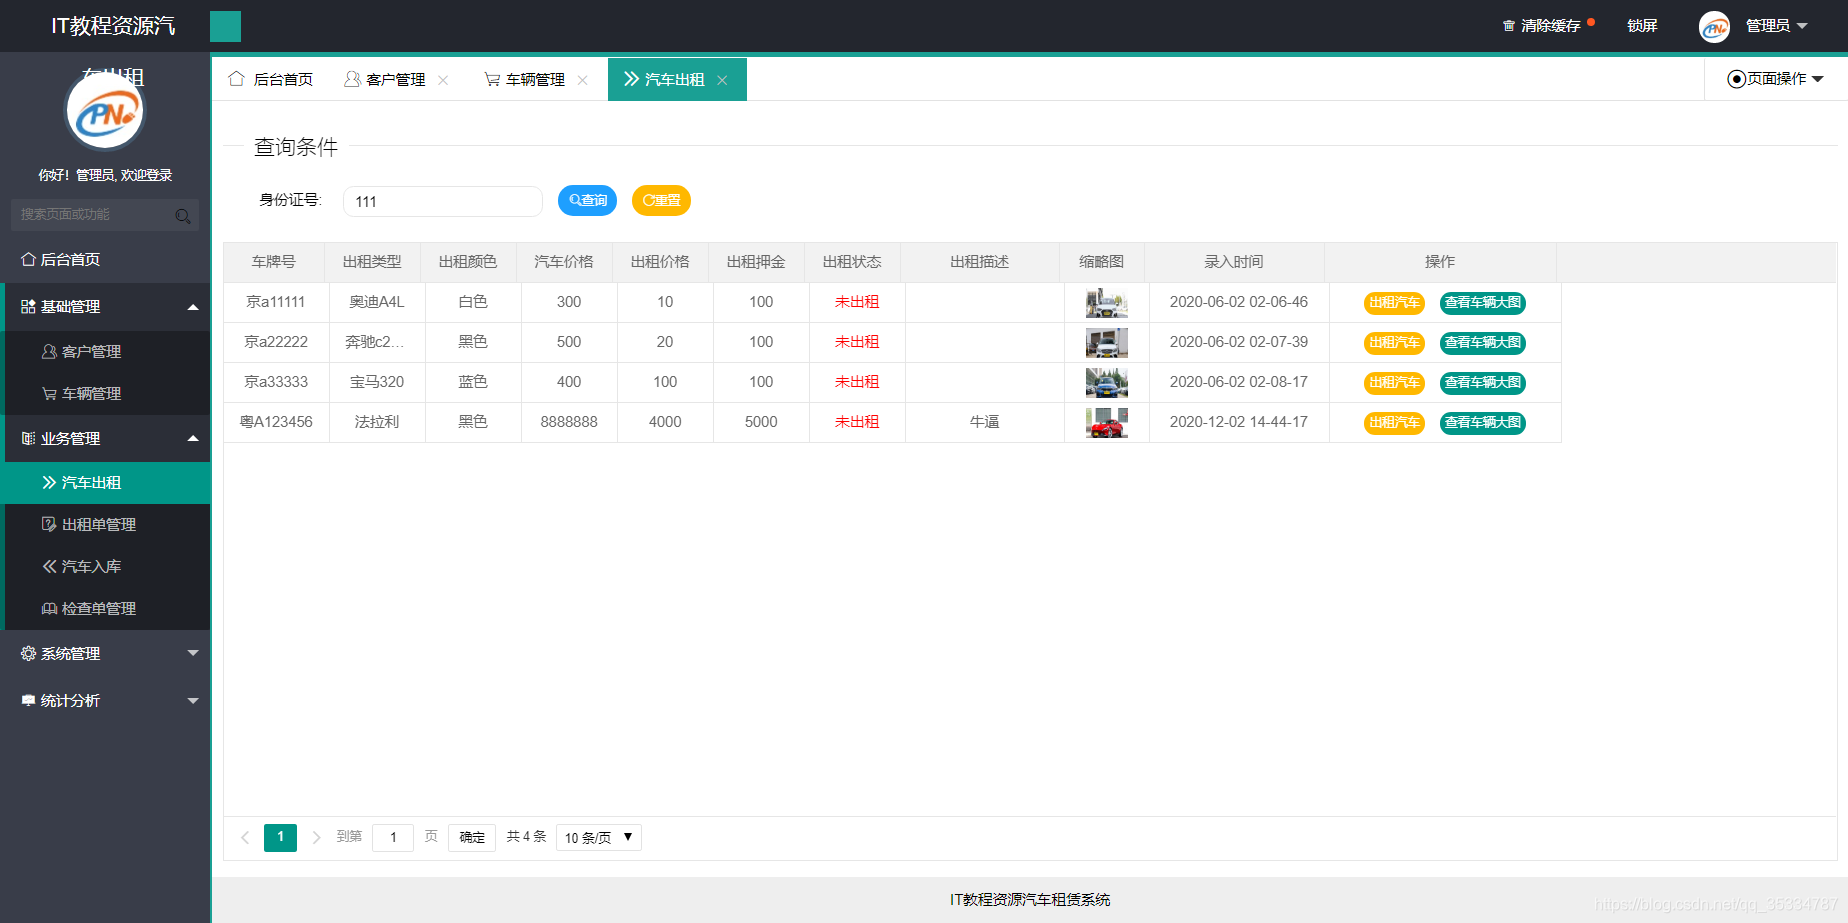Open the 10 条/页 page size dropdown

(x=598, y=837)
